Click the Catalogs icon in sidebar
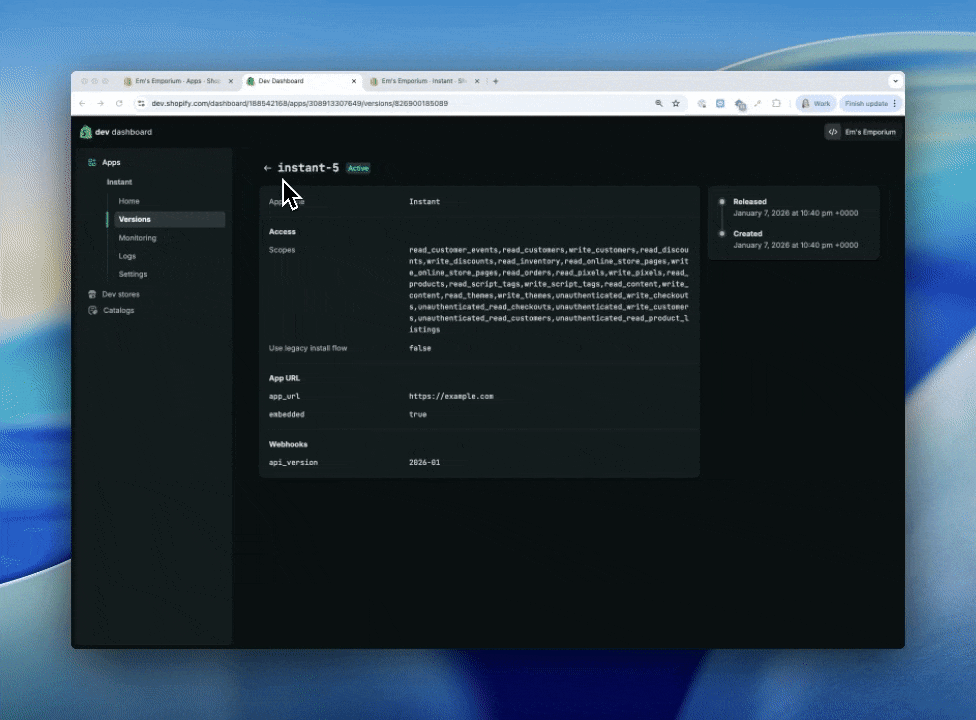The height and width of the screenshot is (720, 976). click(92, 310)
